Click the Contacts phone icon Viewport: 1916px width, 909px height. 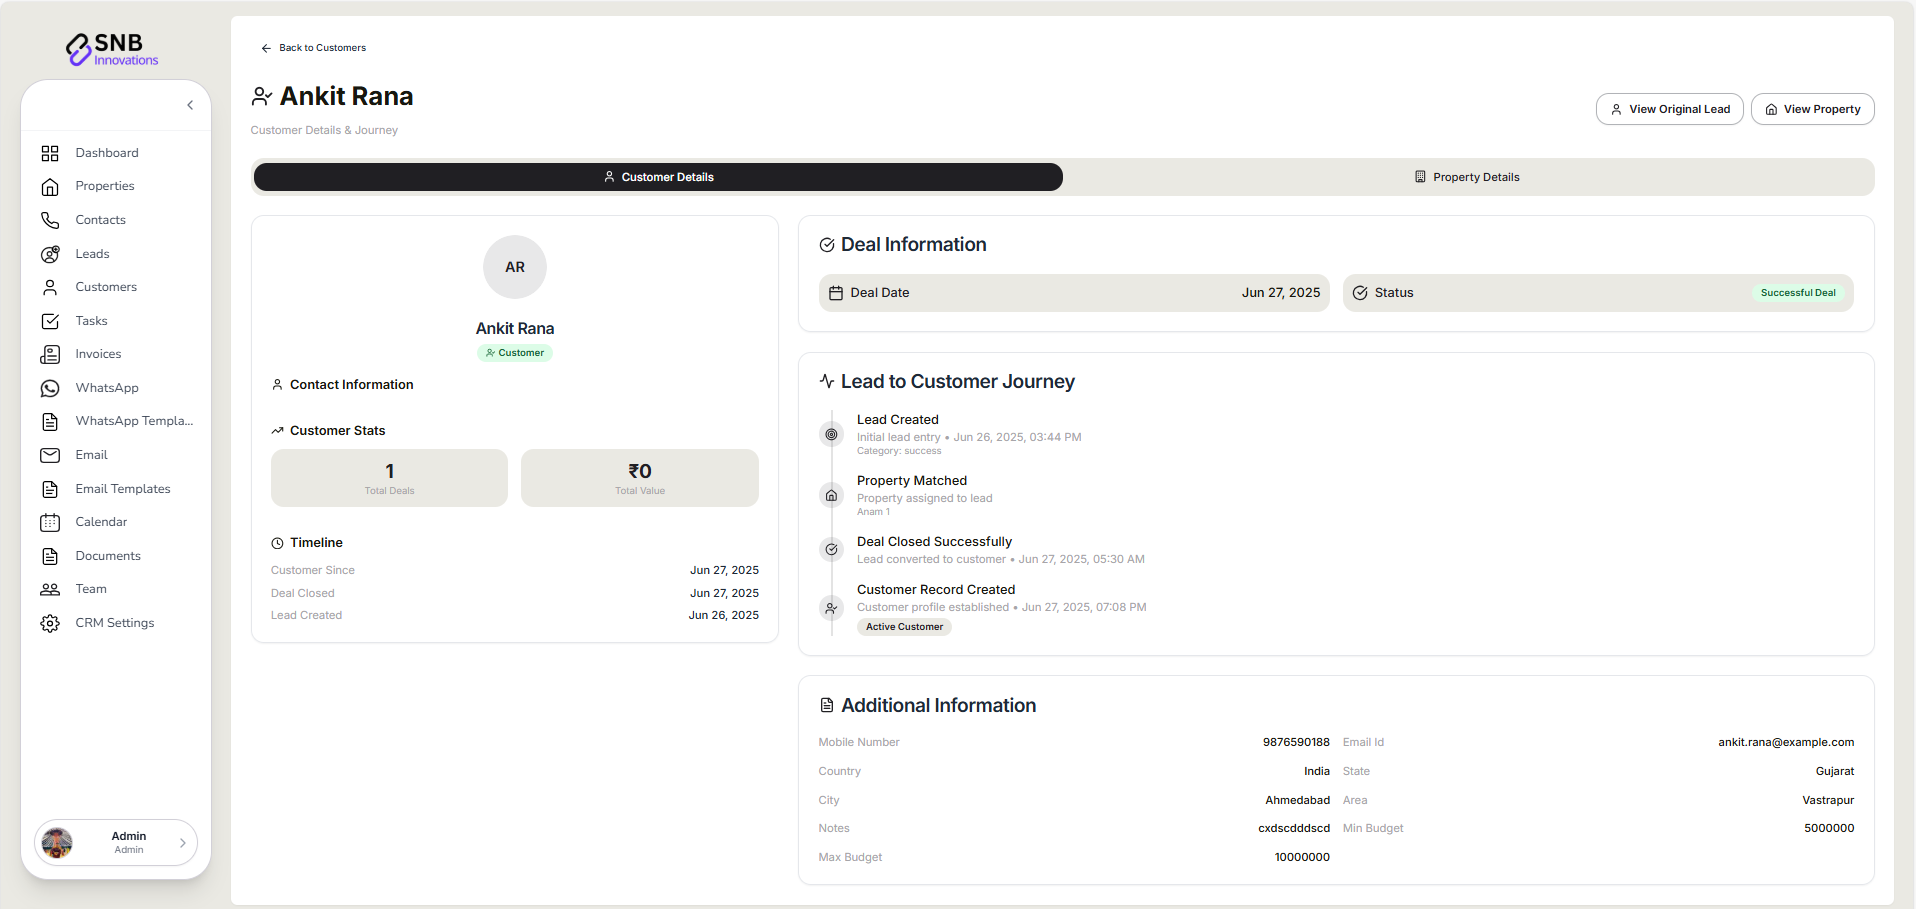[x=50, y=220]
